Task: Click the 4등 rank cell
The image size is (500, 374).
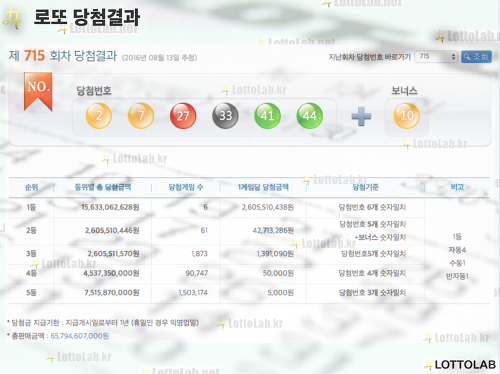Action: click(31, 273)
